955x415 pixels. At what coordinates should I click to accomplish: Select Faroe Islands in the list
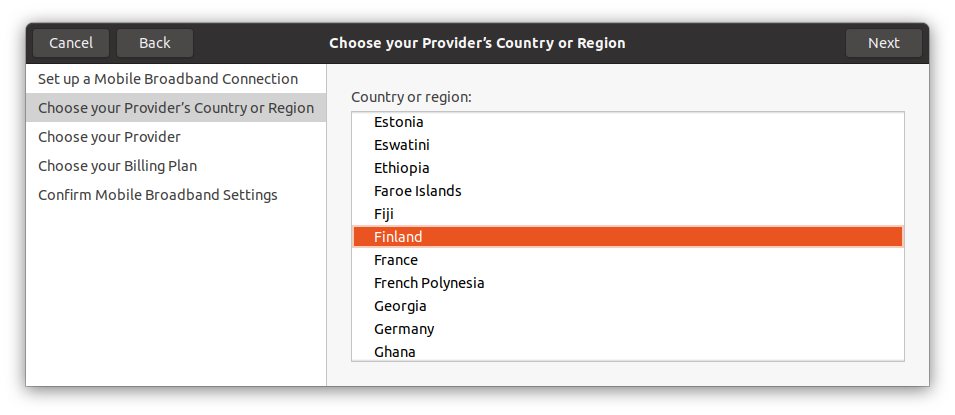(x=418, y=191)
